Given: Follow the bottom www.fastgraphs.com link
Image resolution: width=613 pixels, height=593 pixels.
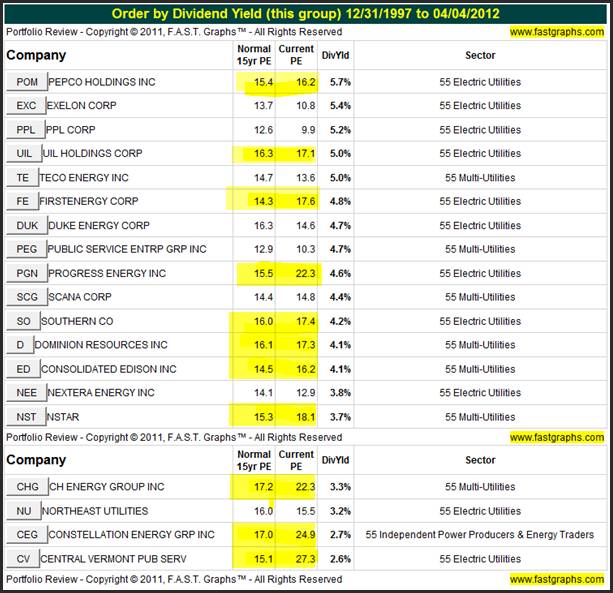Looking at the screenshot, I should click(x=557, y=579).
